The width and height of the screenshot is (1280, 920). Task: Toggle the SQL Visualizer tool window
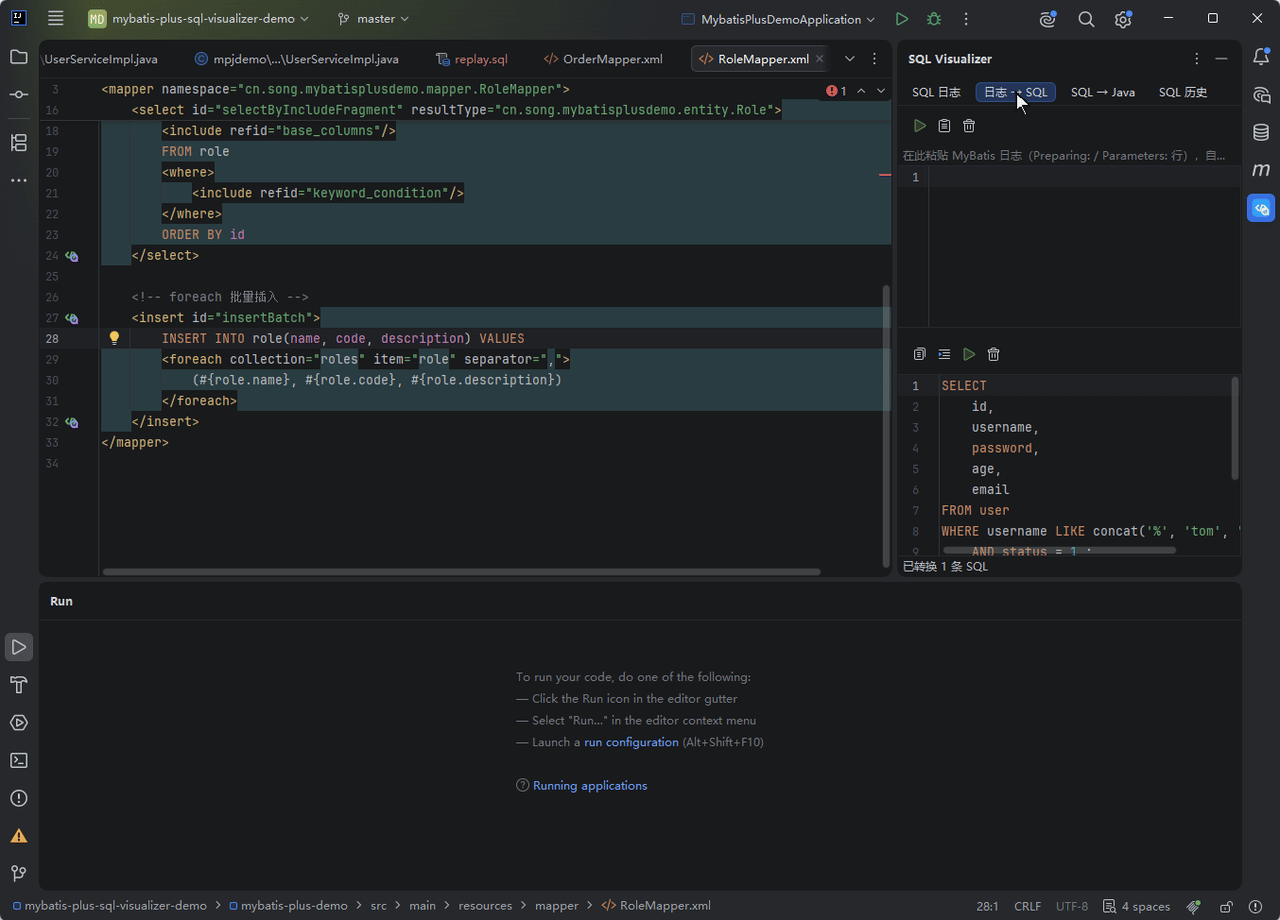click(x=1261, y=208)
